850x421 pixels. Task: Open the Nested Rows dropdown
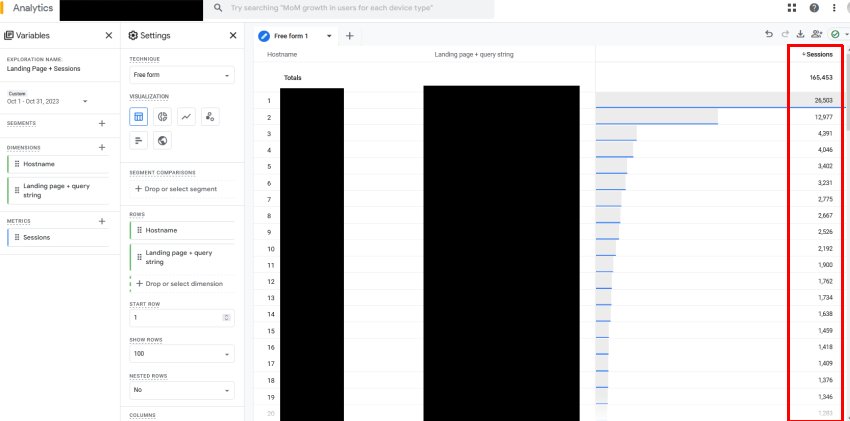tap(181, 390)
